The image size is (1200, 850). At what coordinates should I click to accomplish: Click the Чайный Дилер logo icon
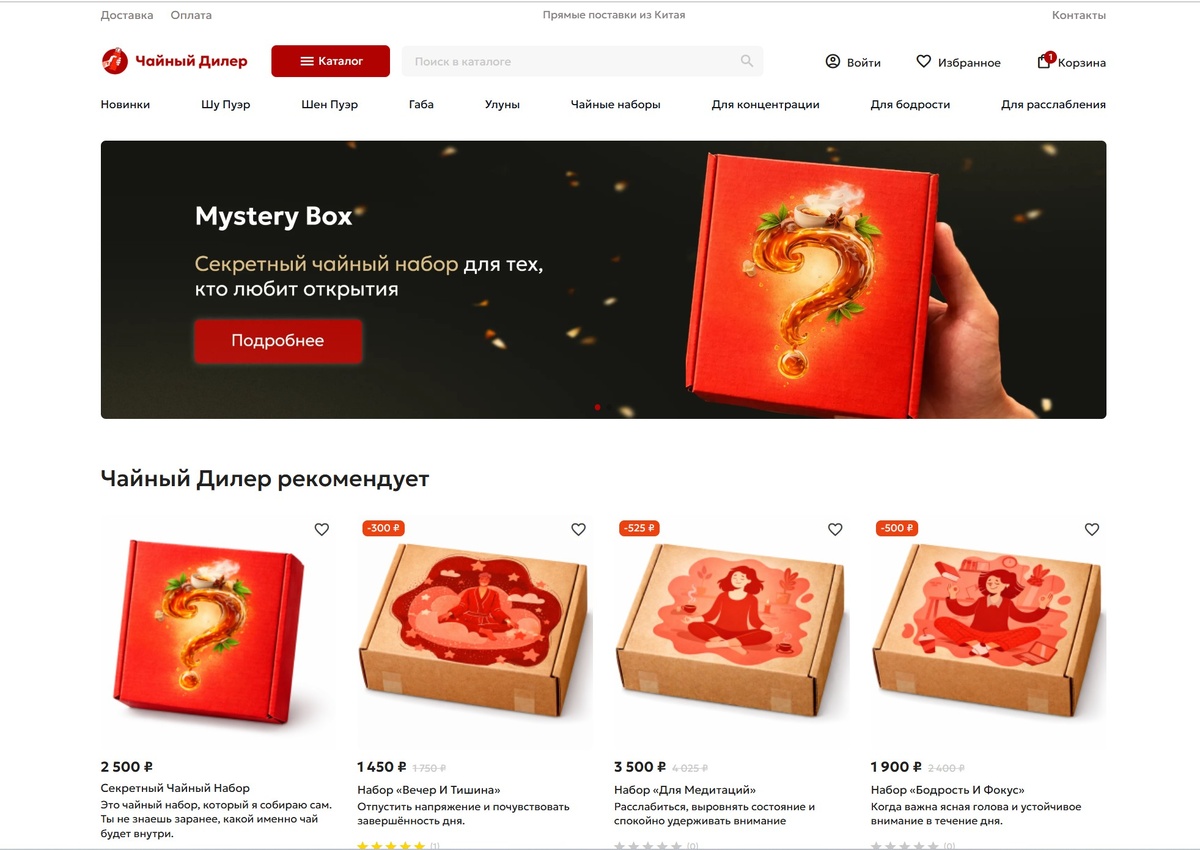(x=115, y=61)
